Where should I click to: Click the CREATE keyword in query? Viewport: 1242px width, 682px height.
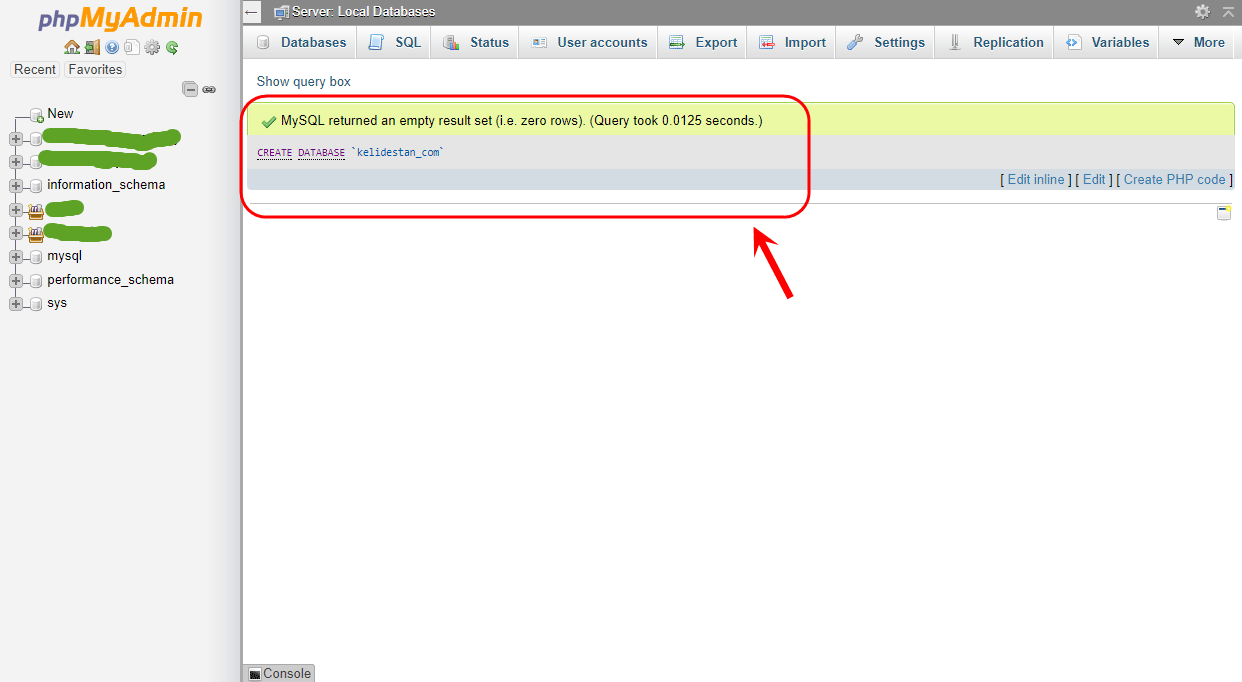(275, 153)
